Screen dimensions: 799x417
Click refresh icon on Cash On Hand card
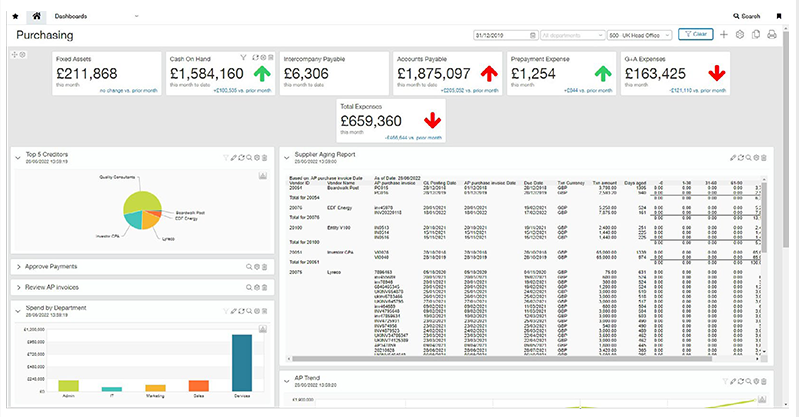click(x=255, y=58)
